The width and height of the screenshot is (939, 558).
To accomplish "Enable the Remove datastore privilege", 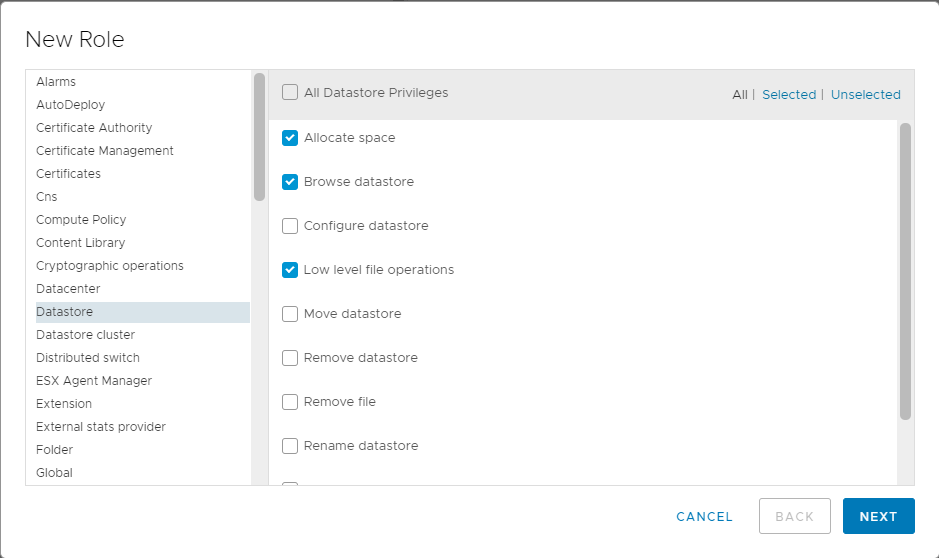I will click(x=290, y=358).
